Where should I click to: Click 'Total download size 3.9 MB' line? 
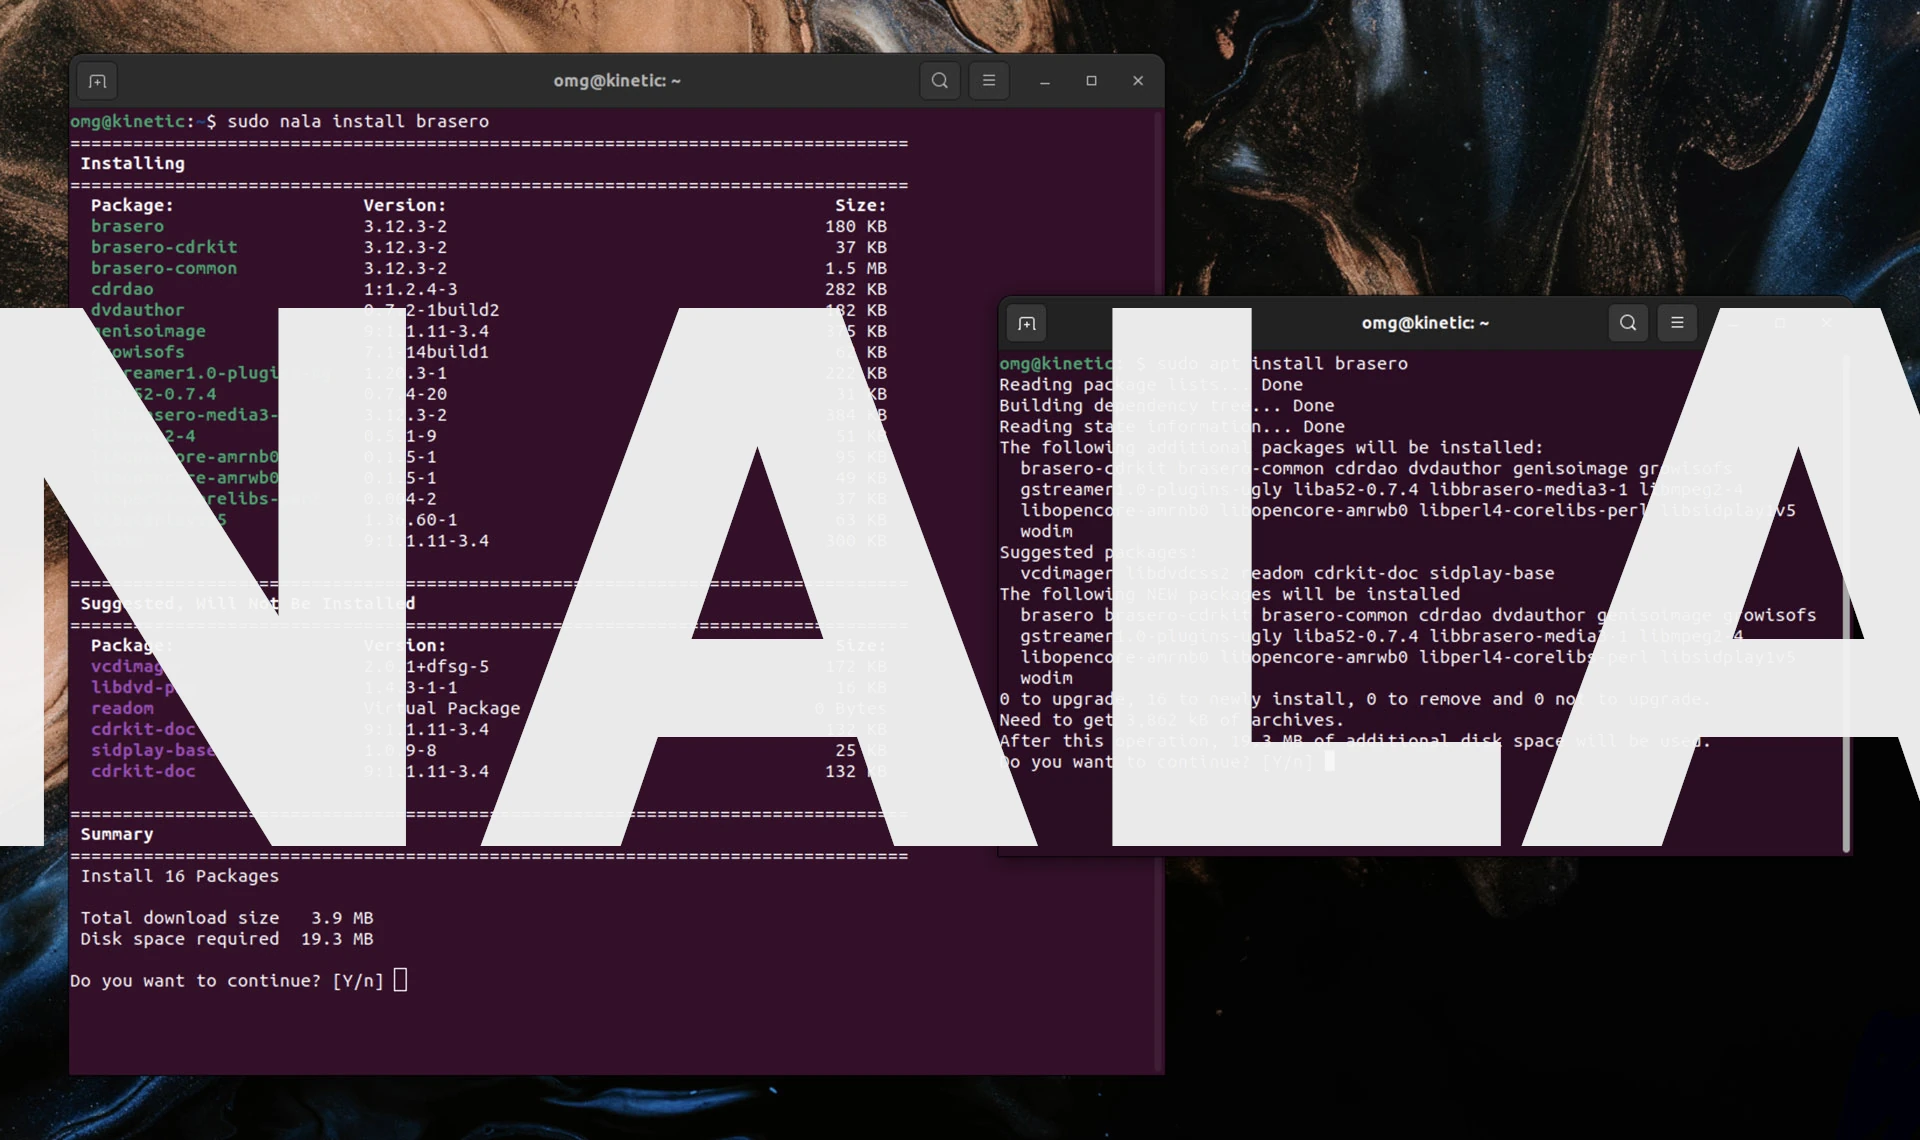(227, 918)
